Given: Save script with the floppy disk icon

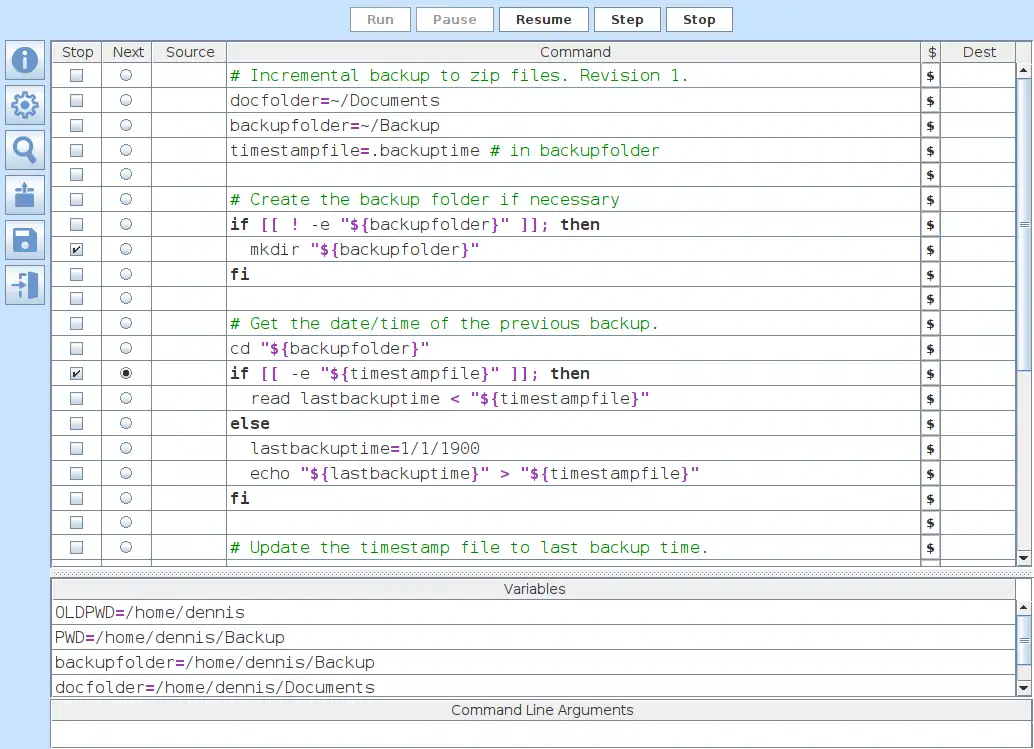Looking at the screenshot, I should pyautogui.click(x=25, y=240).
